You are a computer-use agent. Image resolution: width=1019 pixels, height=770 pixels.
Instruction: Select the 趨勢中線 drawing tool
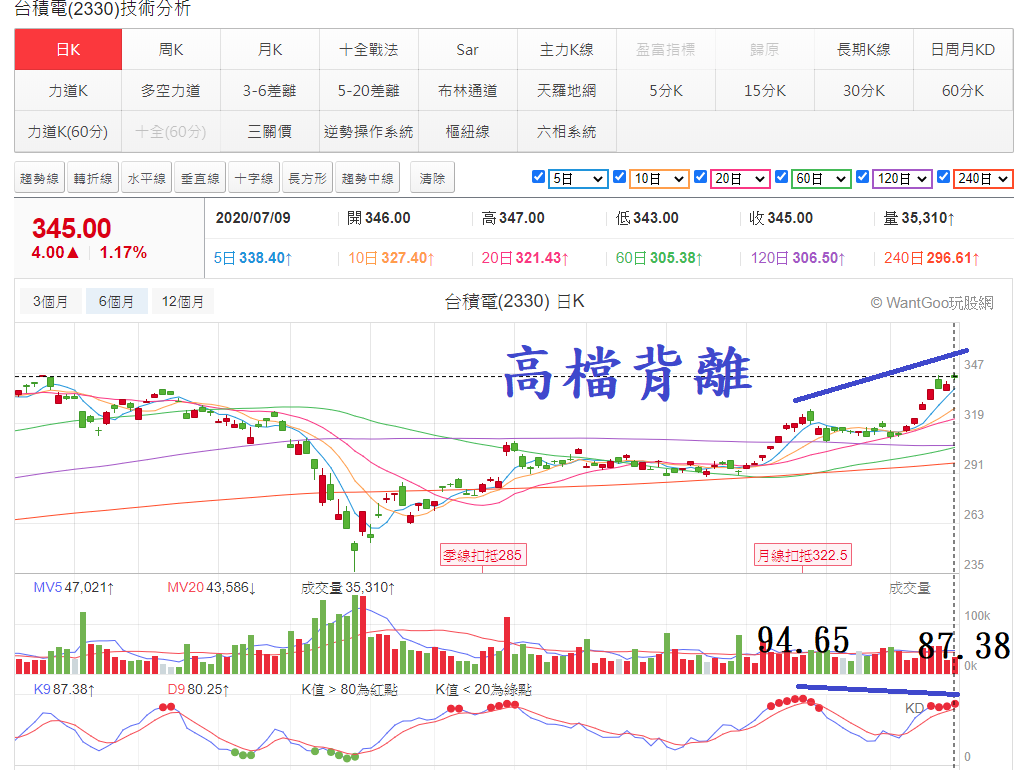pyautogui.click(x=368, y=178)
